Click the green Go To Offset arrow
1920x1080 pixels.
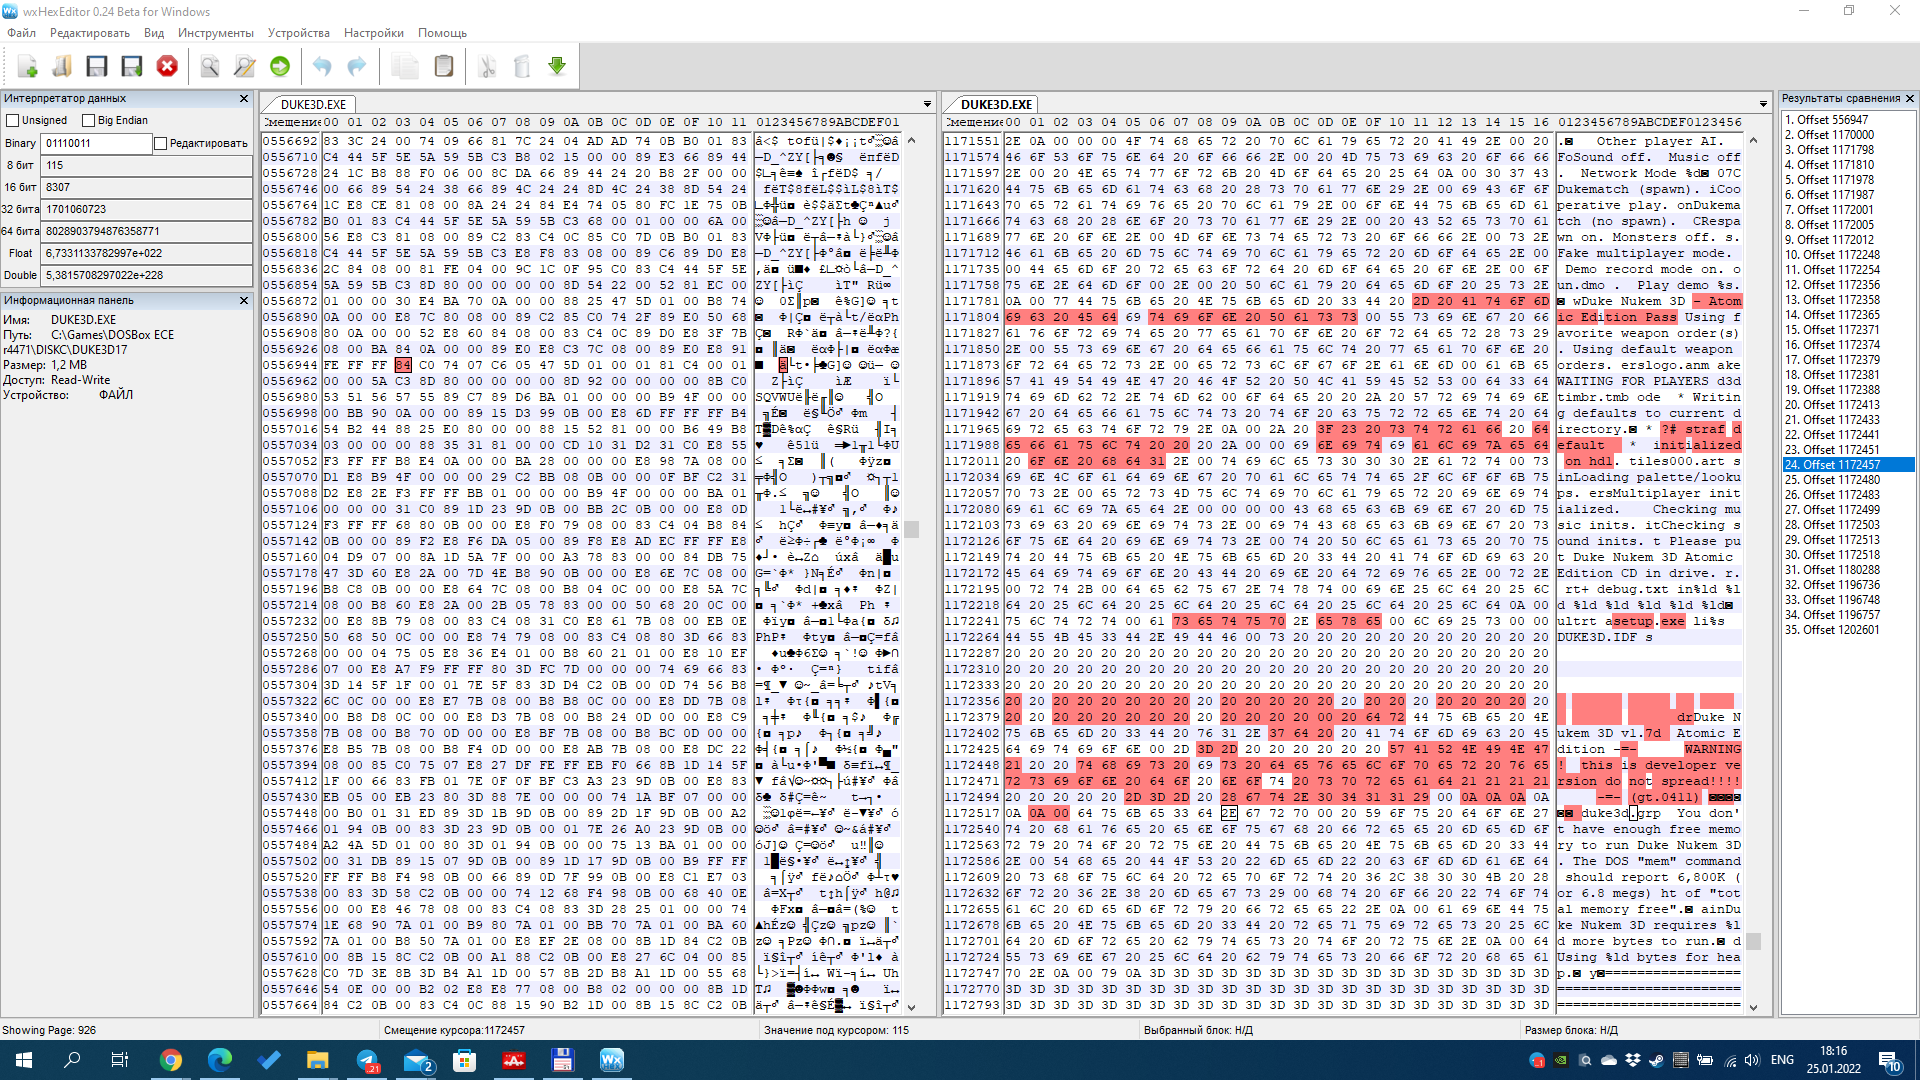pos(280,67)
